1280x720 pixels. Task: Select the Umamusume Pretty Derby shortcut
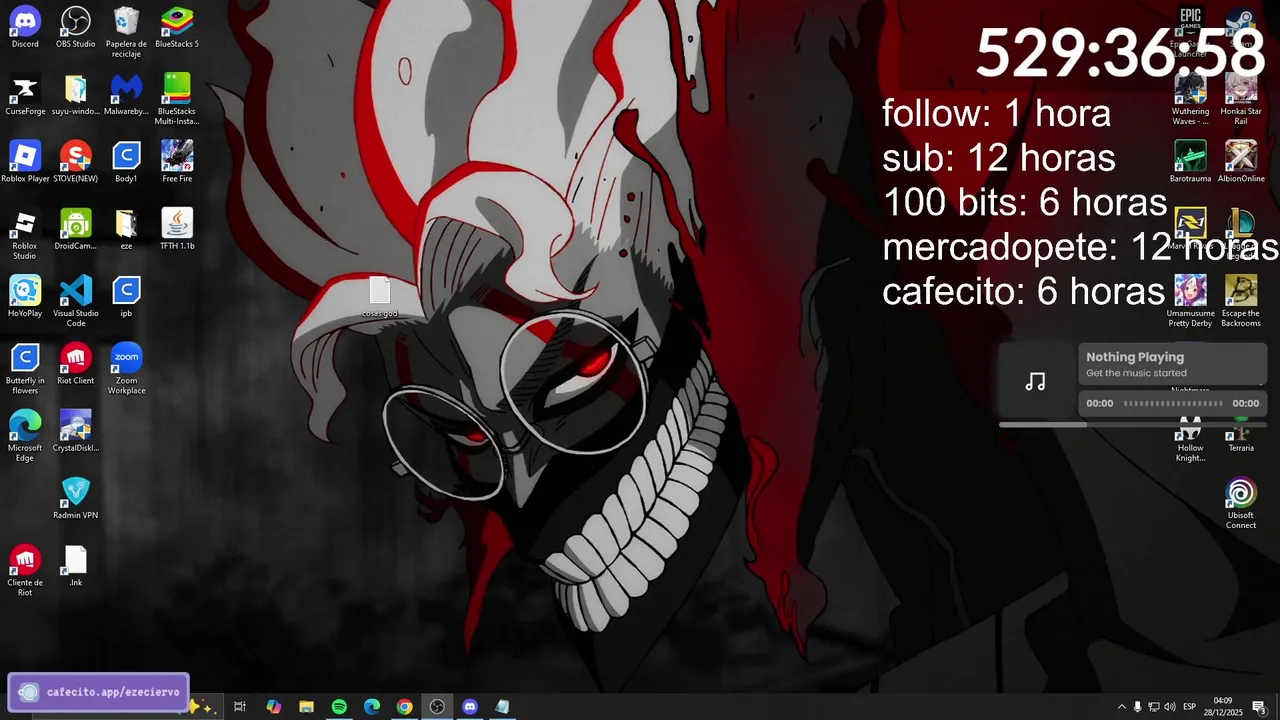1190,302
